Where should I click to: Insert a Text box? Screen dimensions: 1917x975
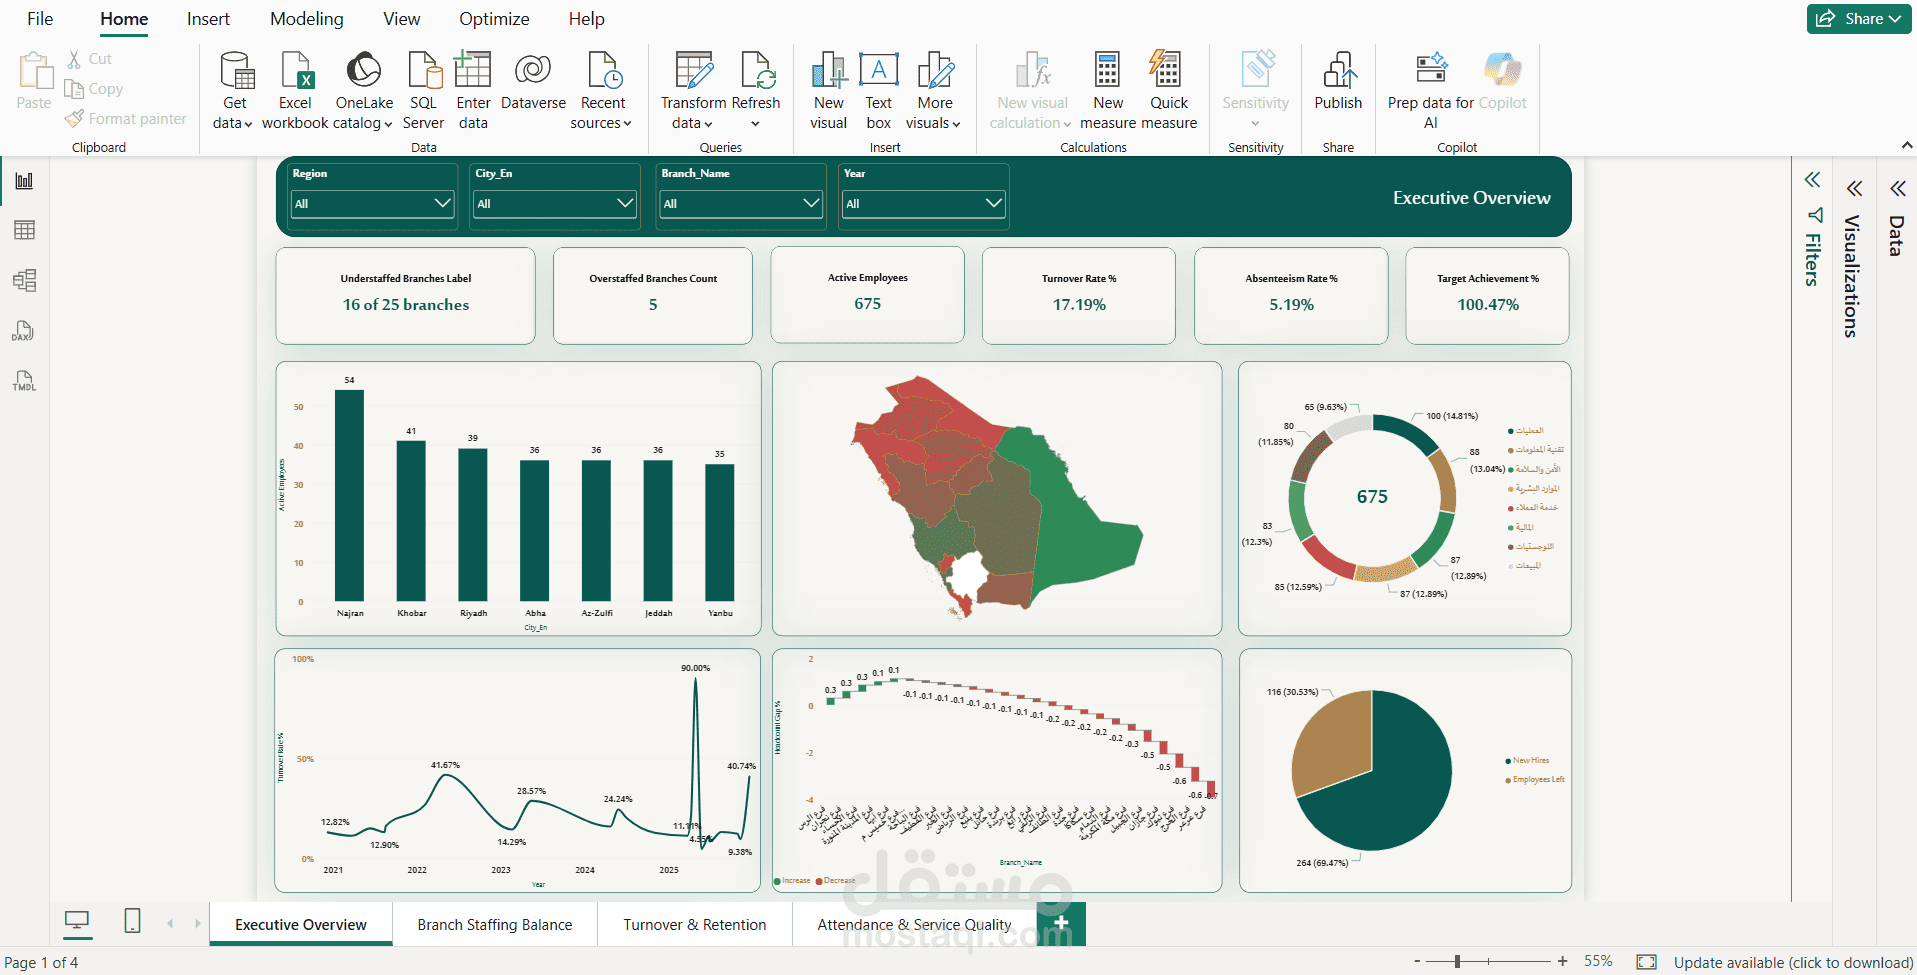pos(878,91)
